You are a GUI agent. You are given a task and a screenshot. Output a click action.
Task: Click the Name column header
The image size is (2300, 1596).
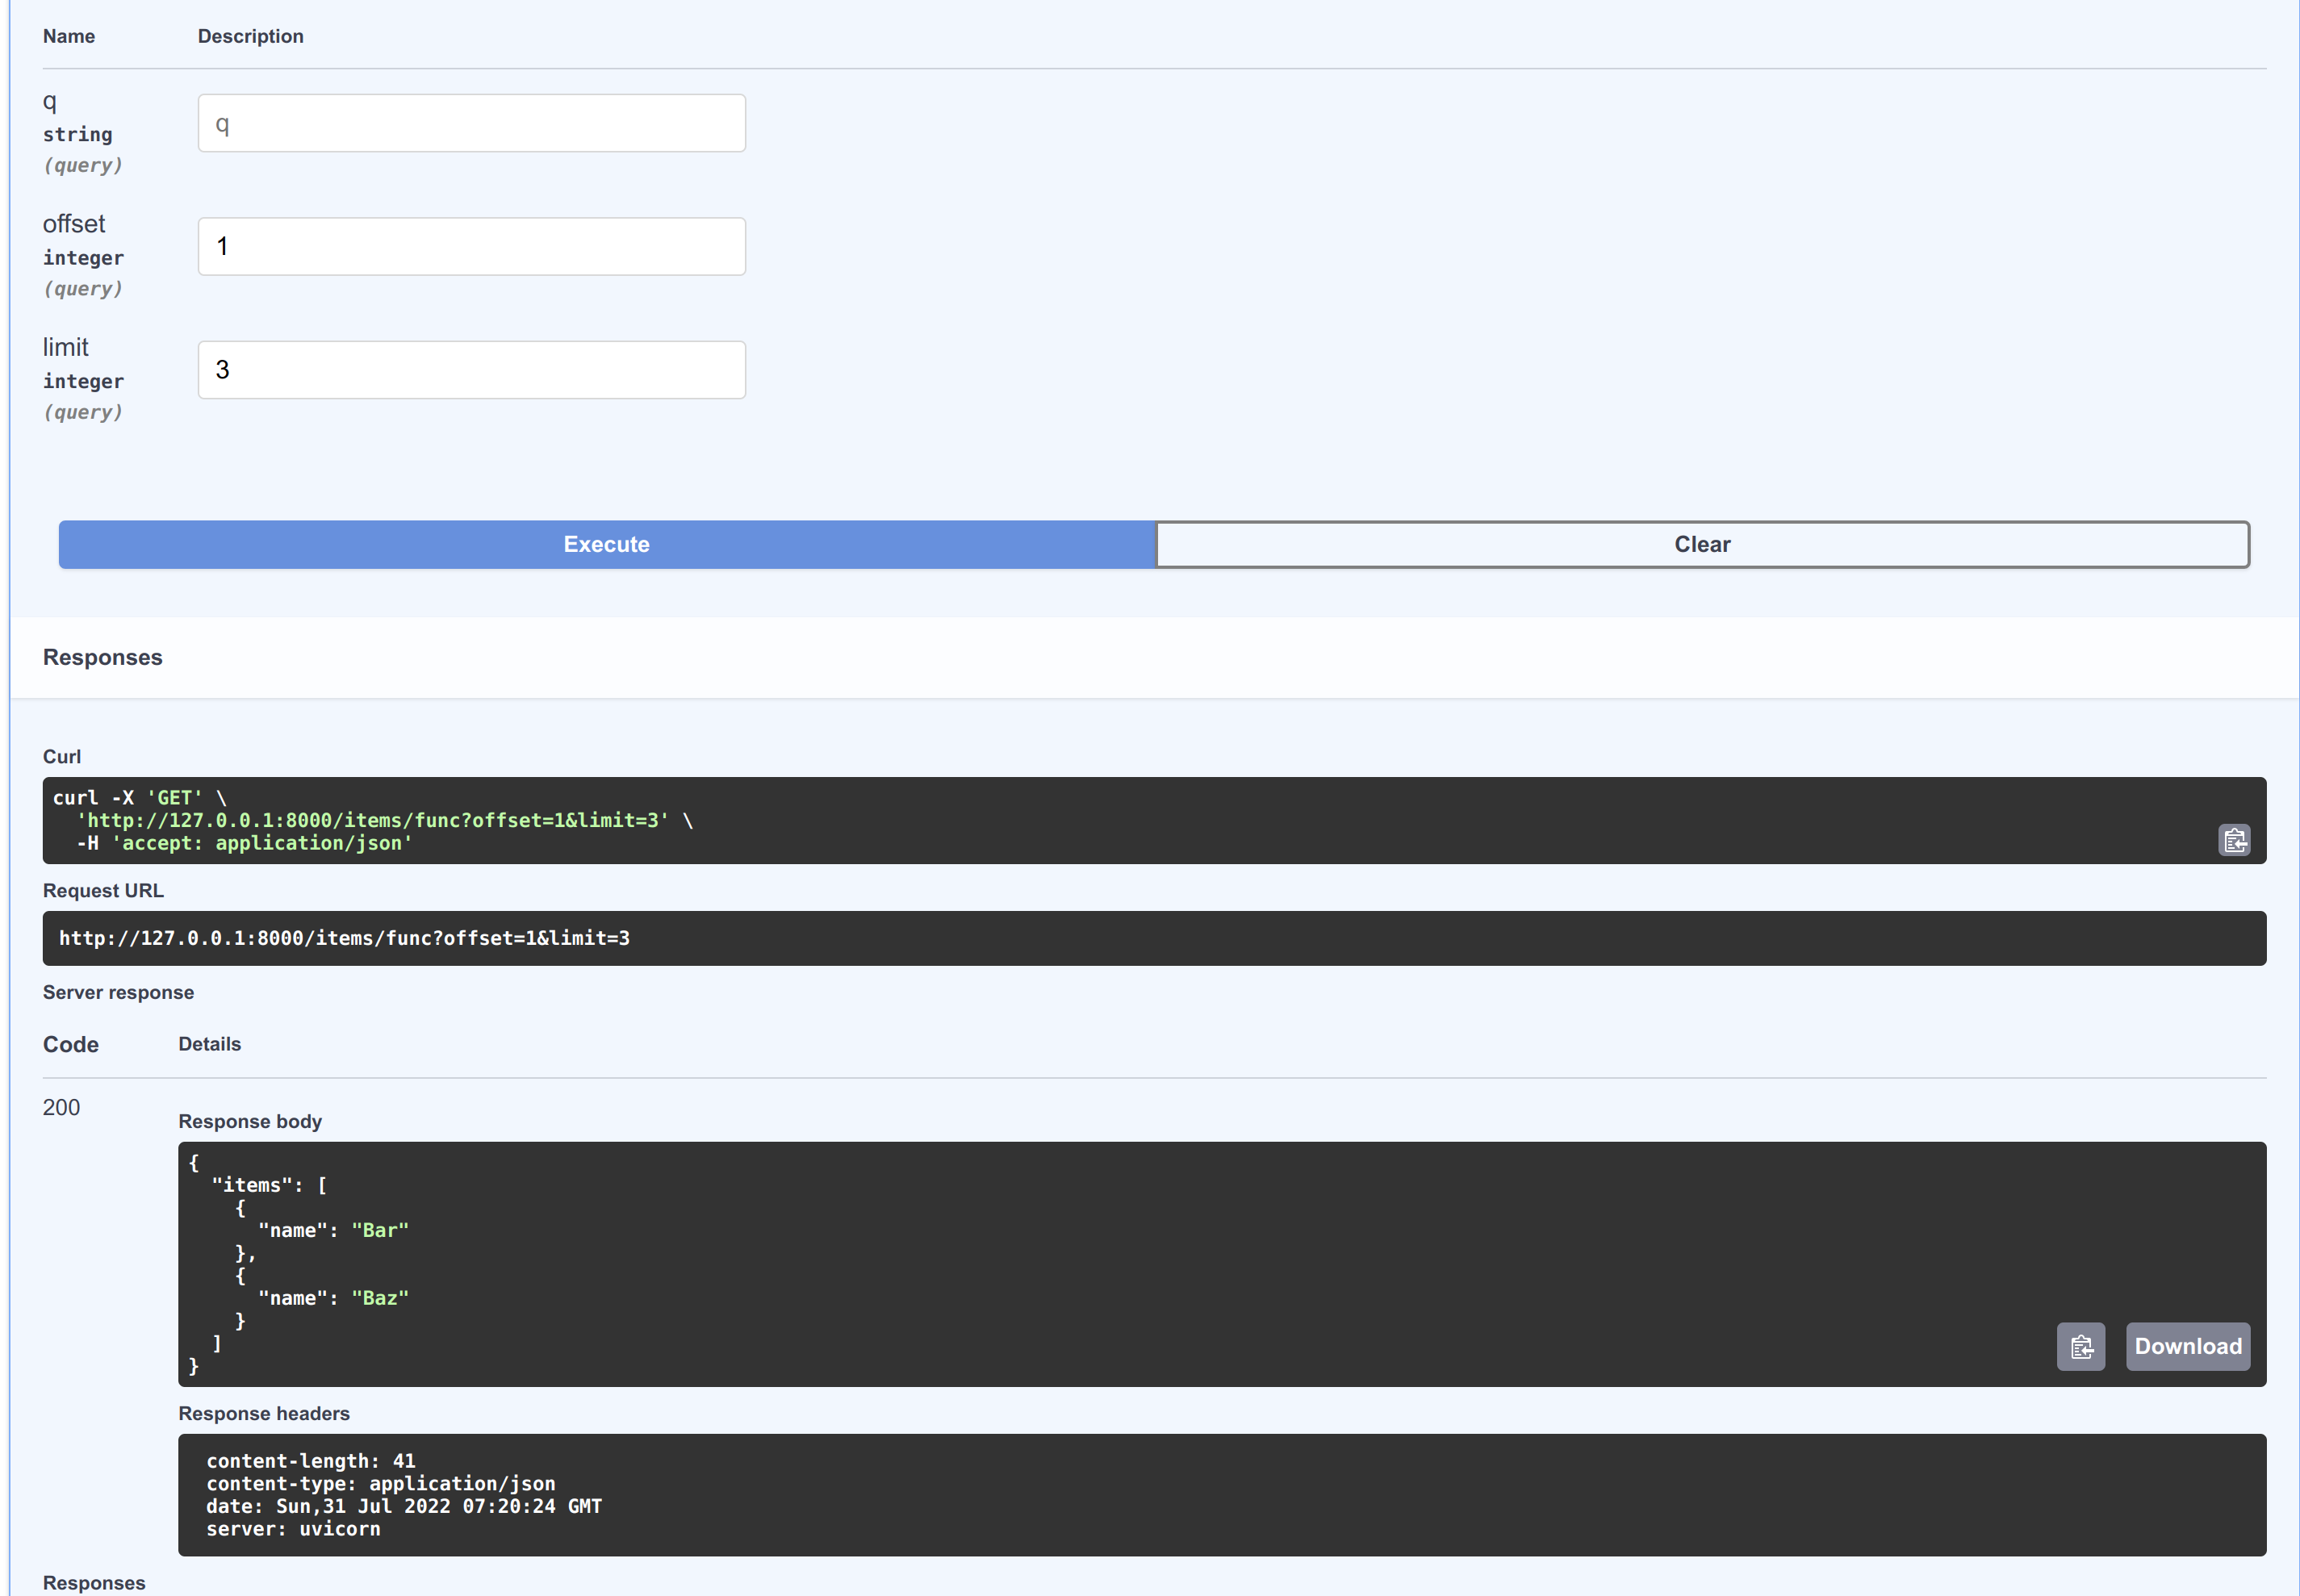[69, 36]
